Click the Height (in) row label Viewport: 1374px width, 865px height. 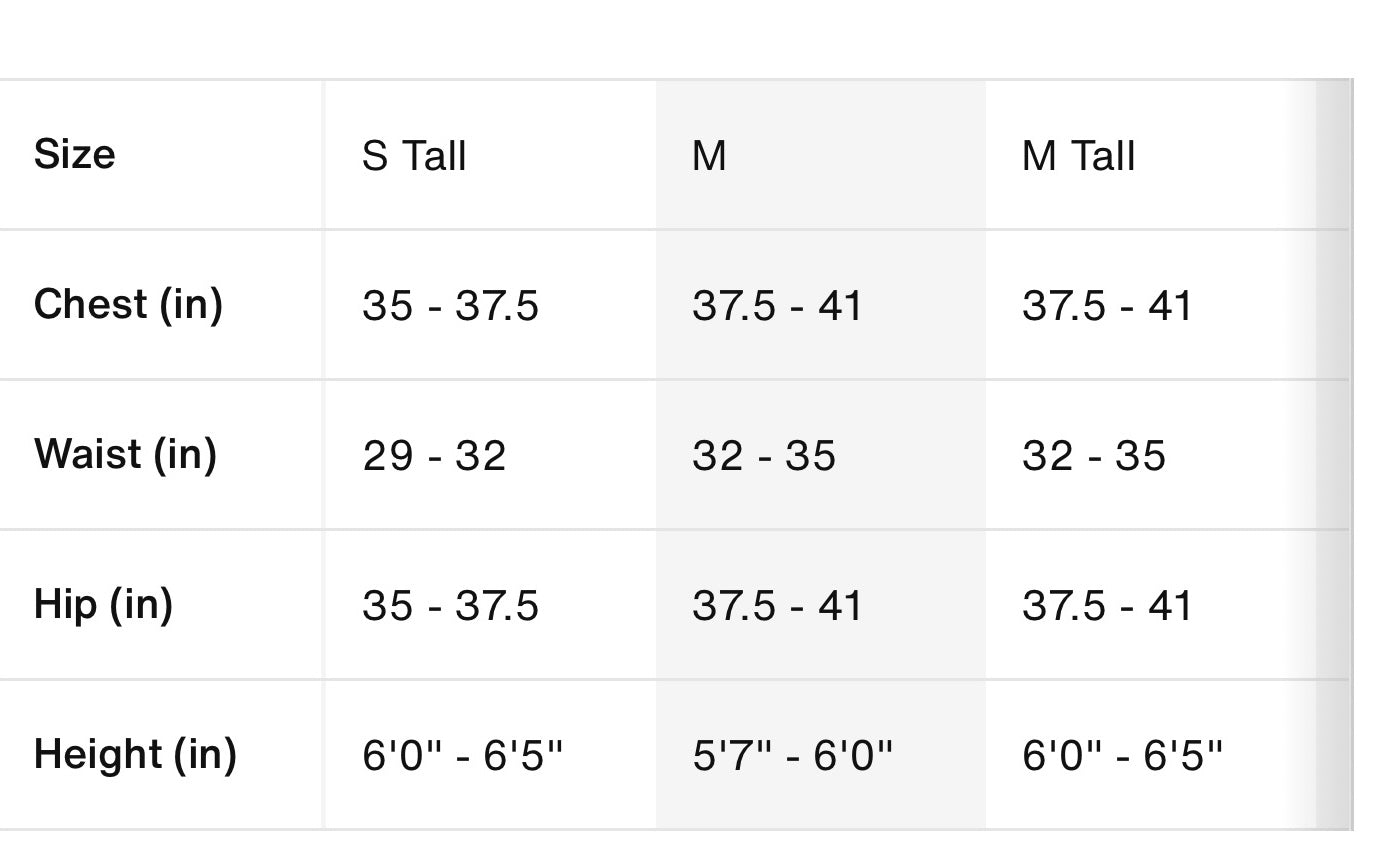pos(135,754)
